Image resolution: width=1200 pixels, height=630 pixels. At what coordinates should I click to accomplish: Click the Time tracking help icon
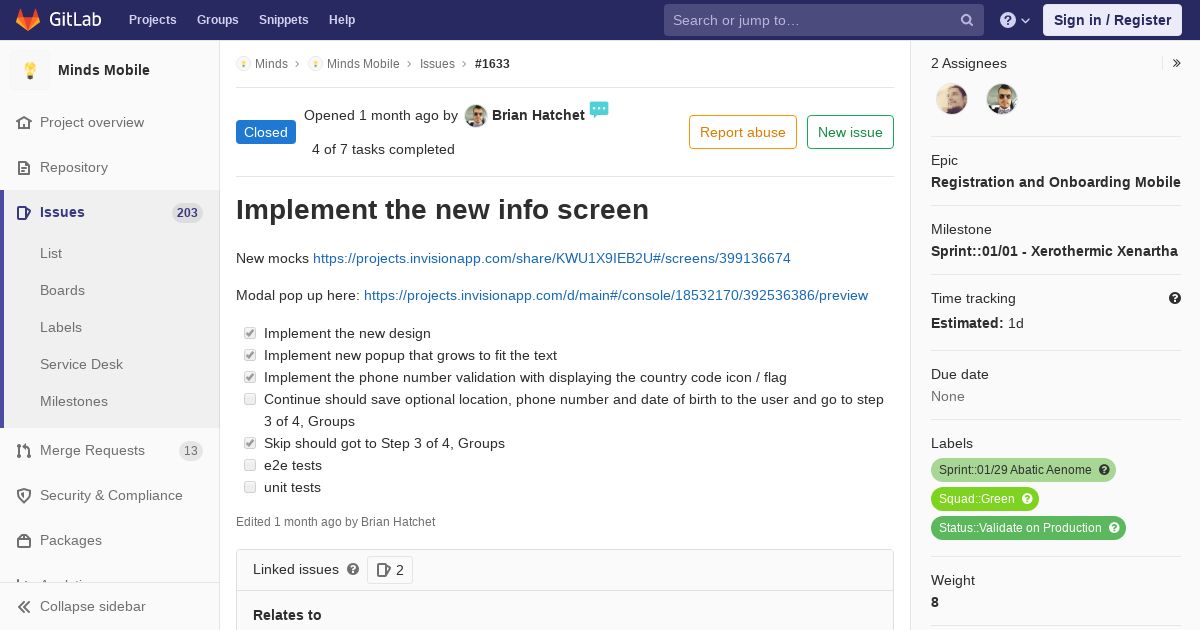tap(1175, 298)
